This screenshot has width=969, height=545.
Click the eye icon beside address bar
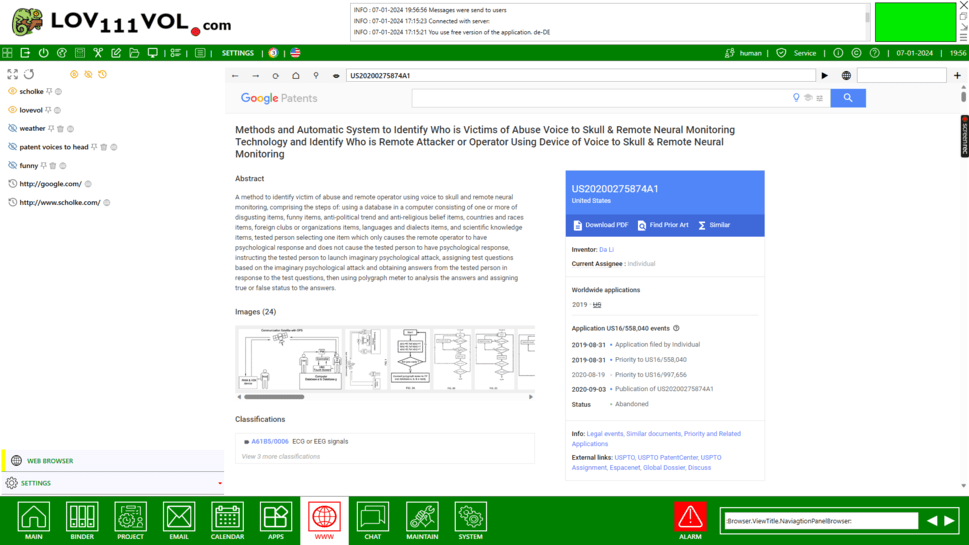[x=336, y=75]
